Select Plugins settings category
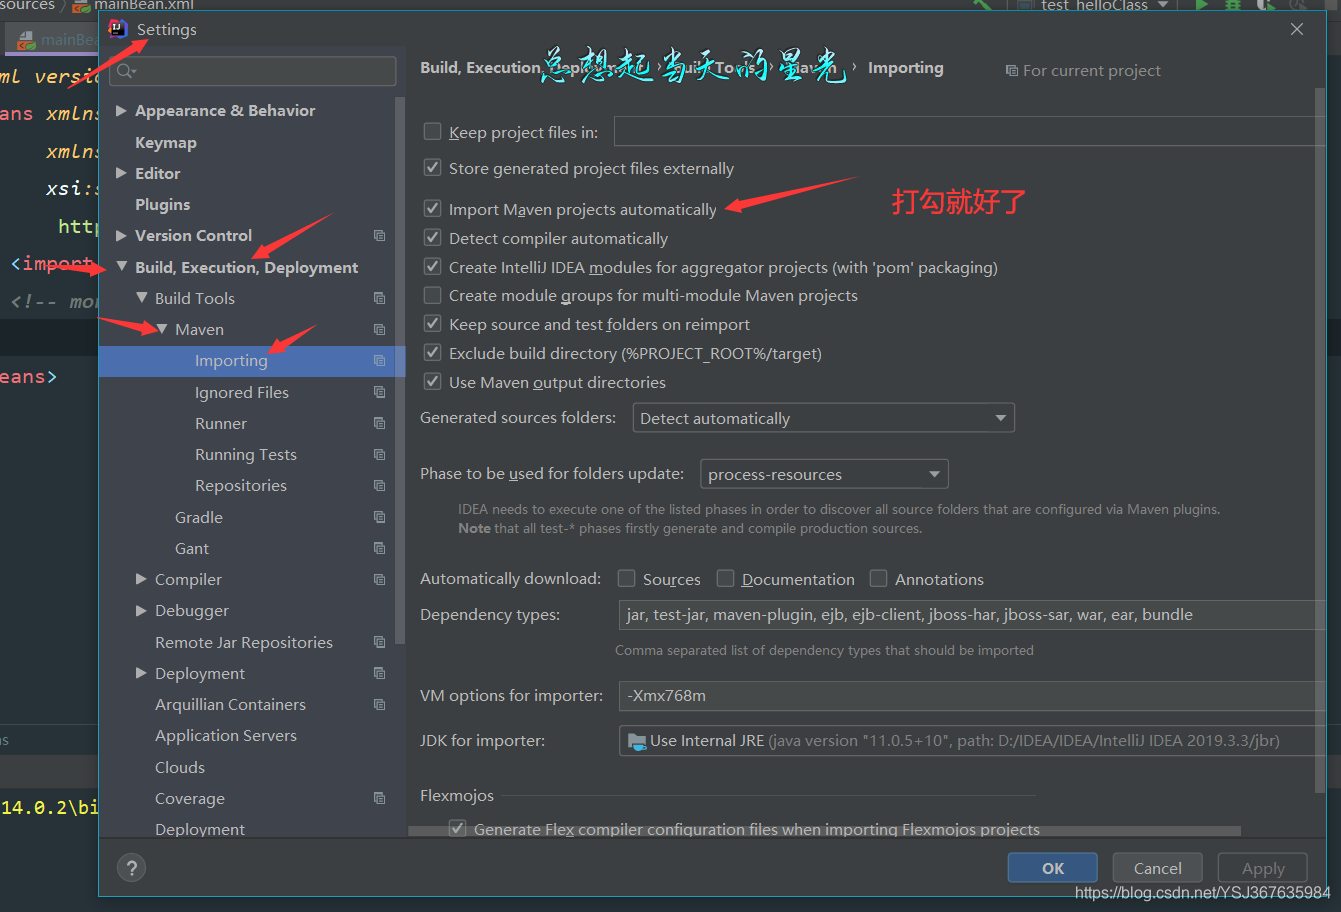 coord(162,204)
